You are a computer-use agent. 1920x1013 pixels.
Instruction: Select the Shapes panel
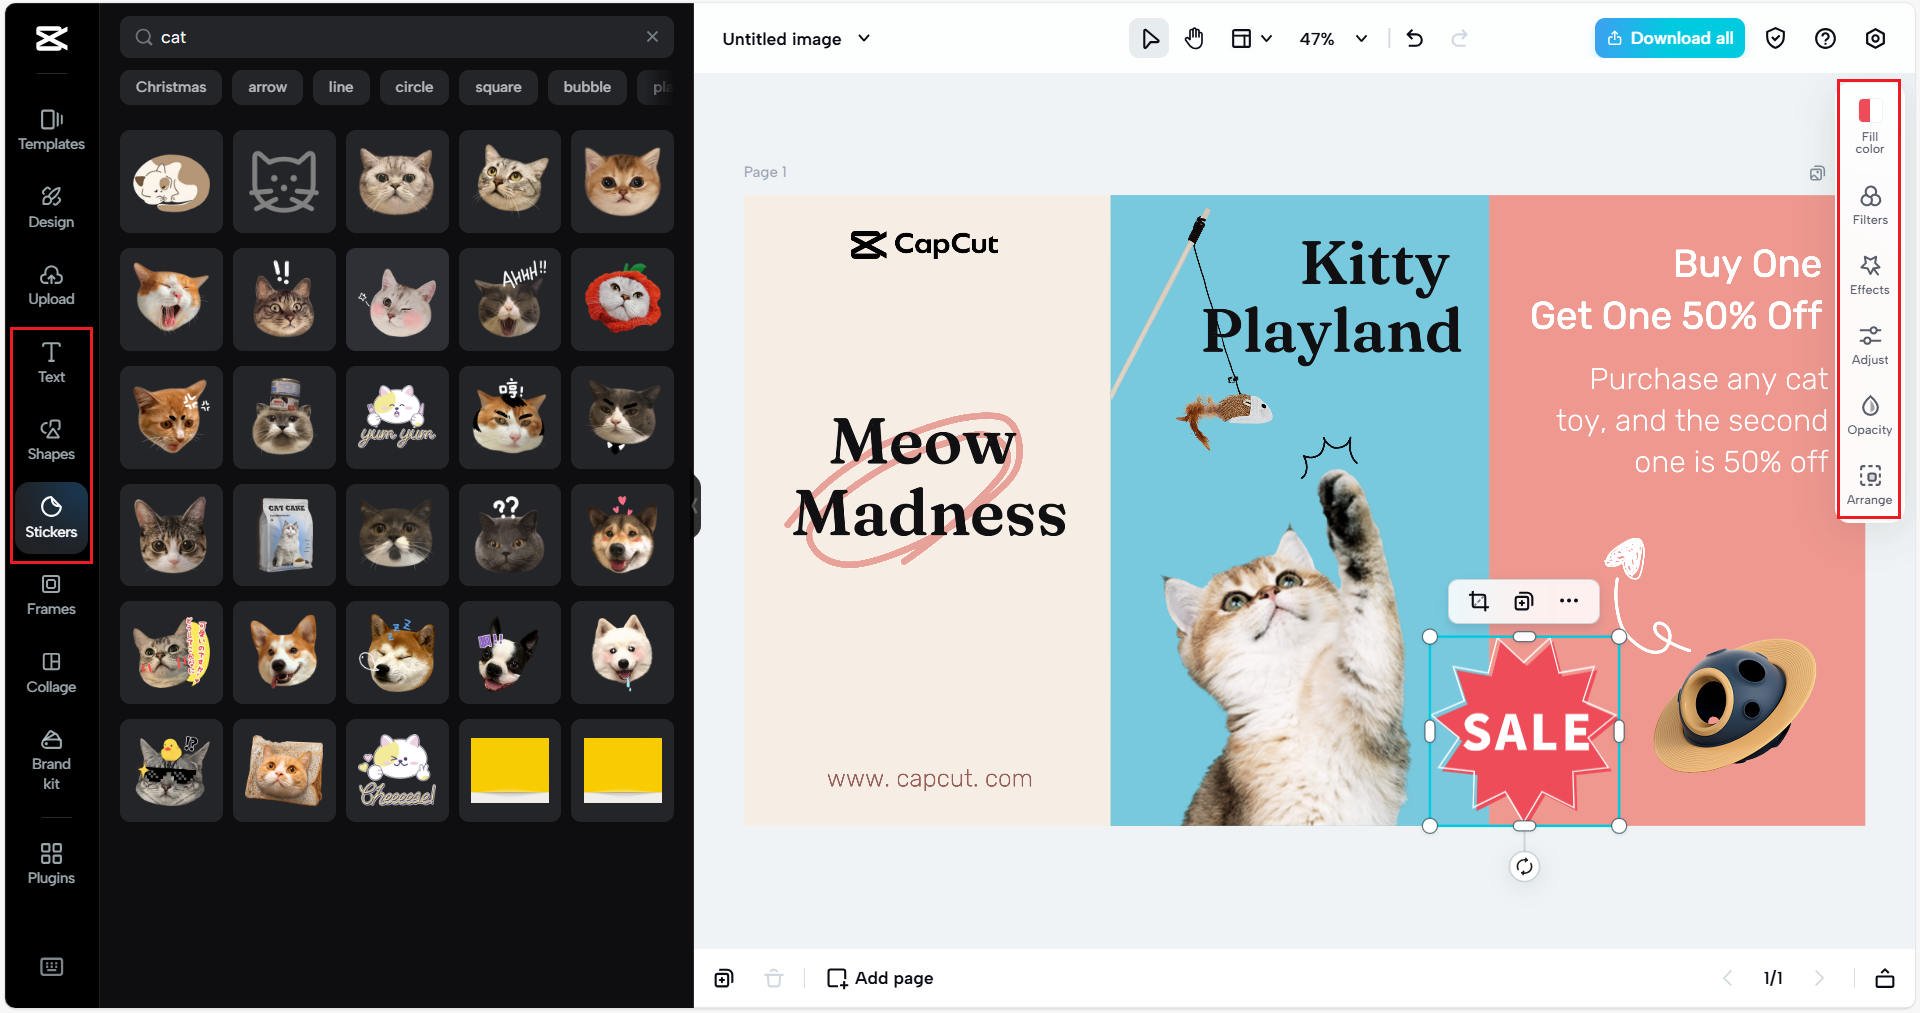pos(50,439)
